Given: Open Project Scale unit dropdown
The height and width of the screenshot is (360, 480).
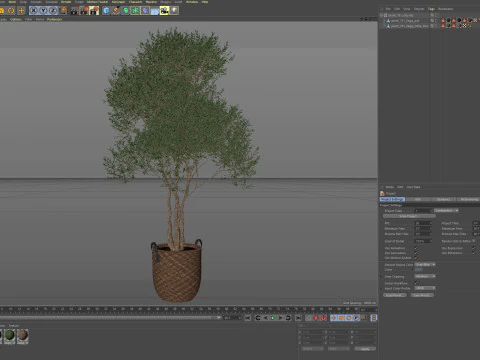Looking at the screenshot, I should click(446, 210).
